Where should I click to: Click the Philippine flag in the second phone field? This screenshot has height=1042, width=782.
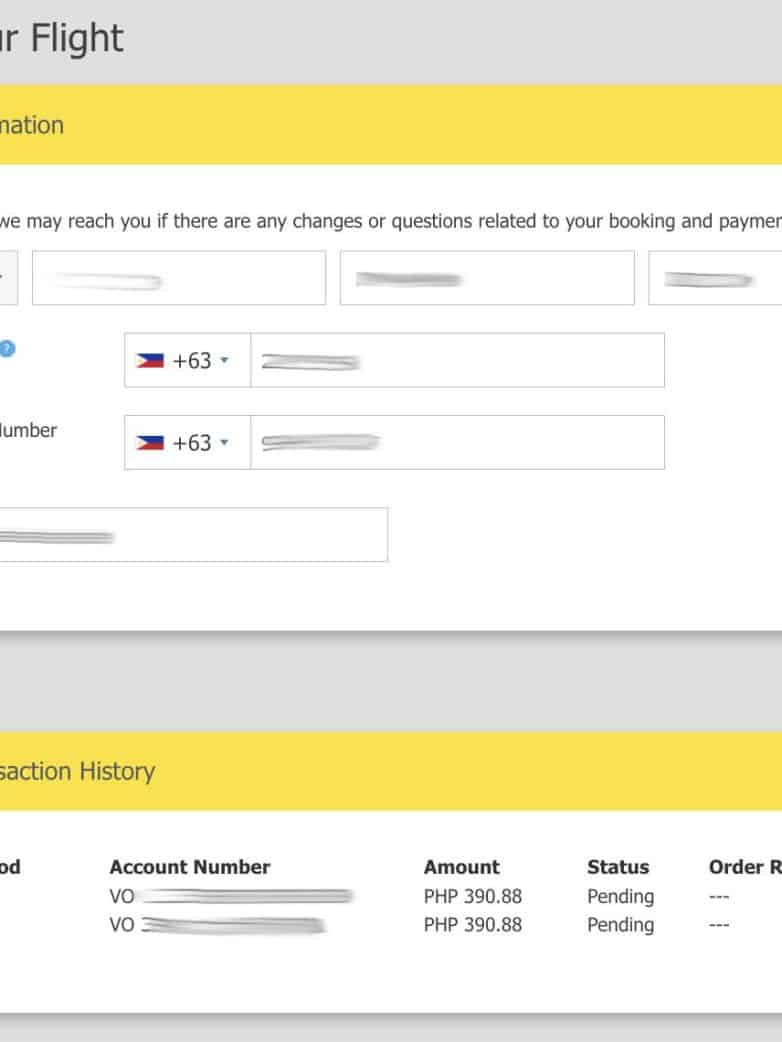point(149,442)
